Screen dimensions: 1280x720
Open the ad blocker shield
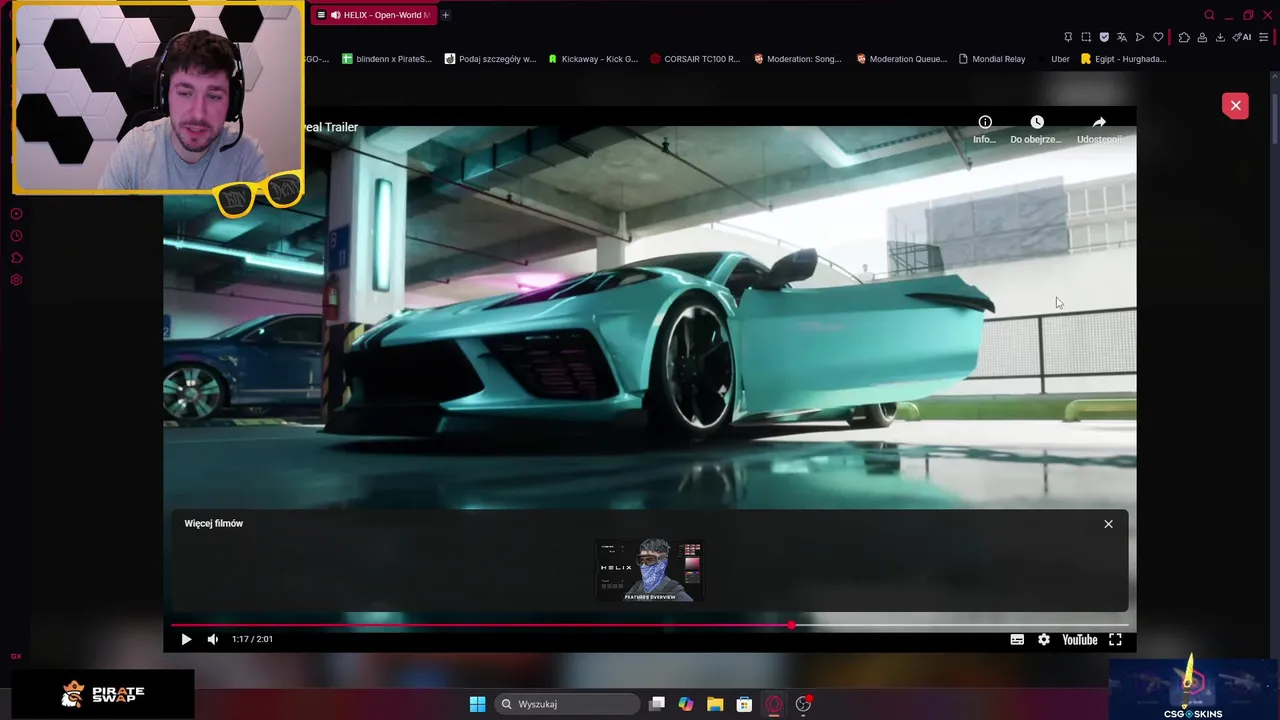(1104, 37)
